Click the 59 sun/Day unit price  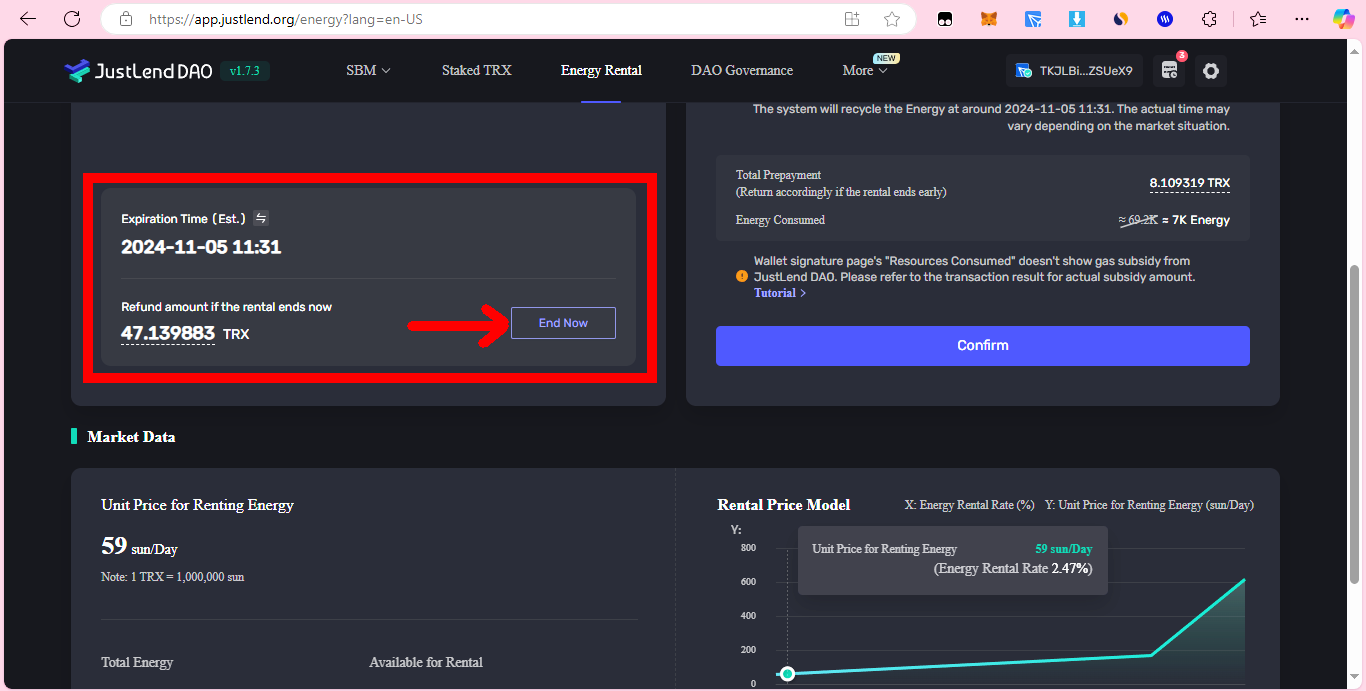(140, 546)
